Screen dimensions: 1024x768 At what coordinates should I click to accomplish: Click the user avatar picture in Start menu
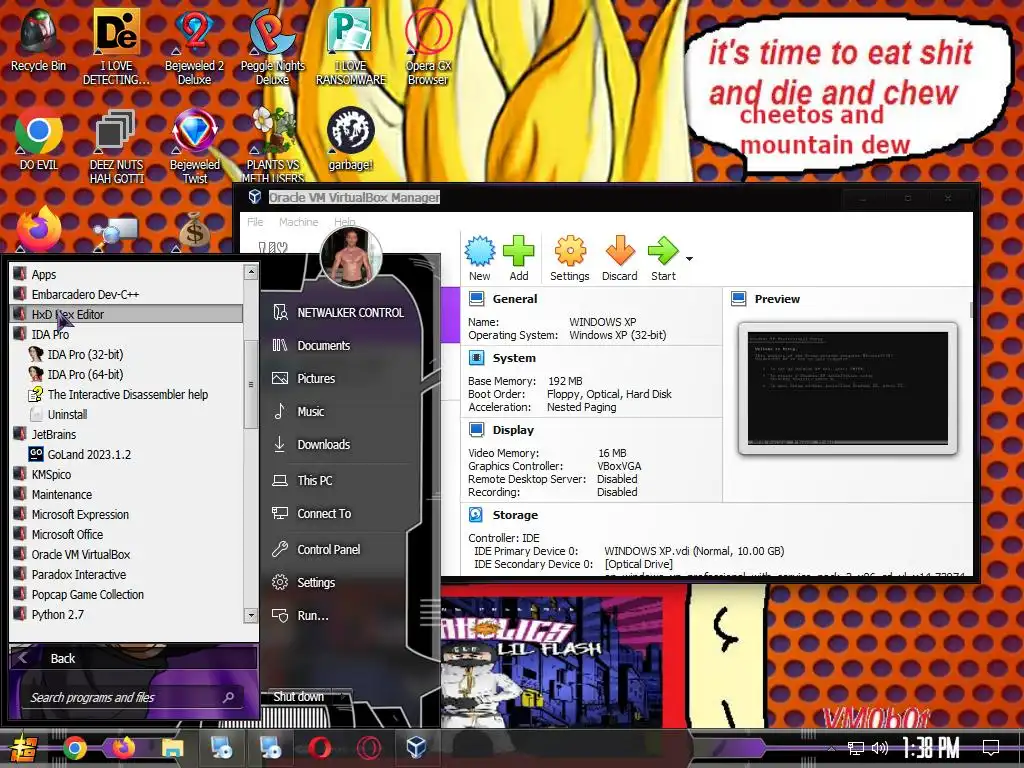click(x=351, y=258)
